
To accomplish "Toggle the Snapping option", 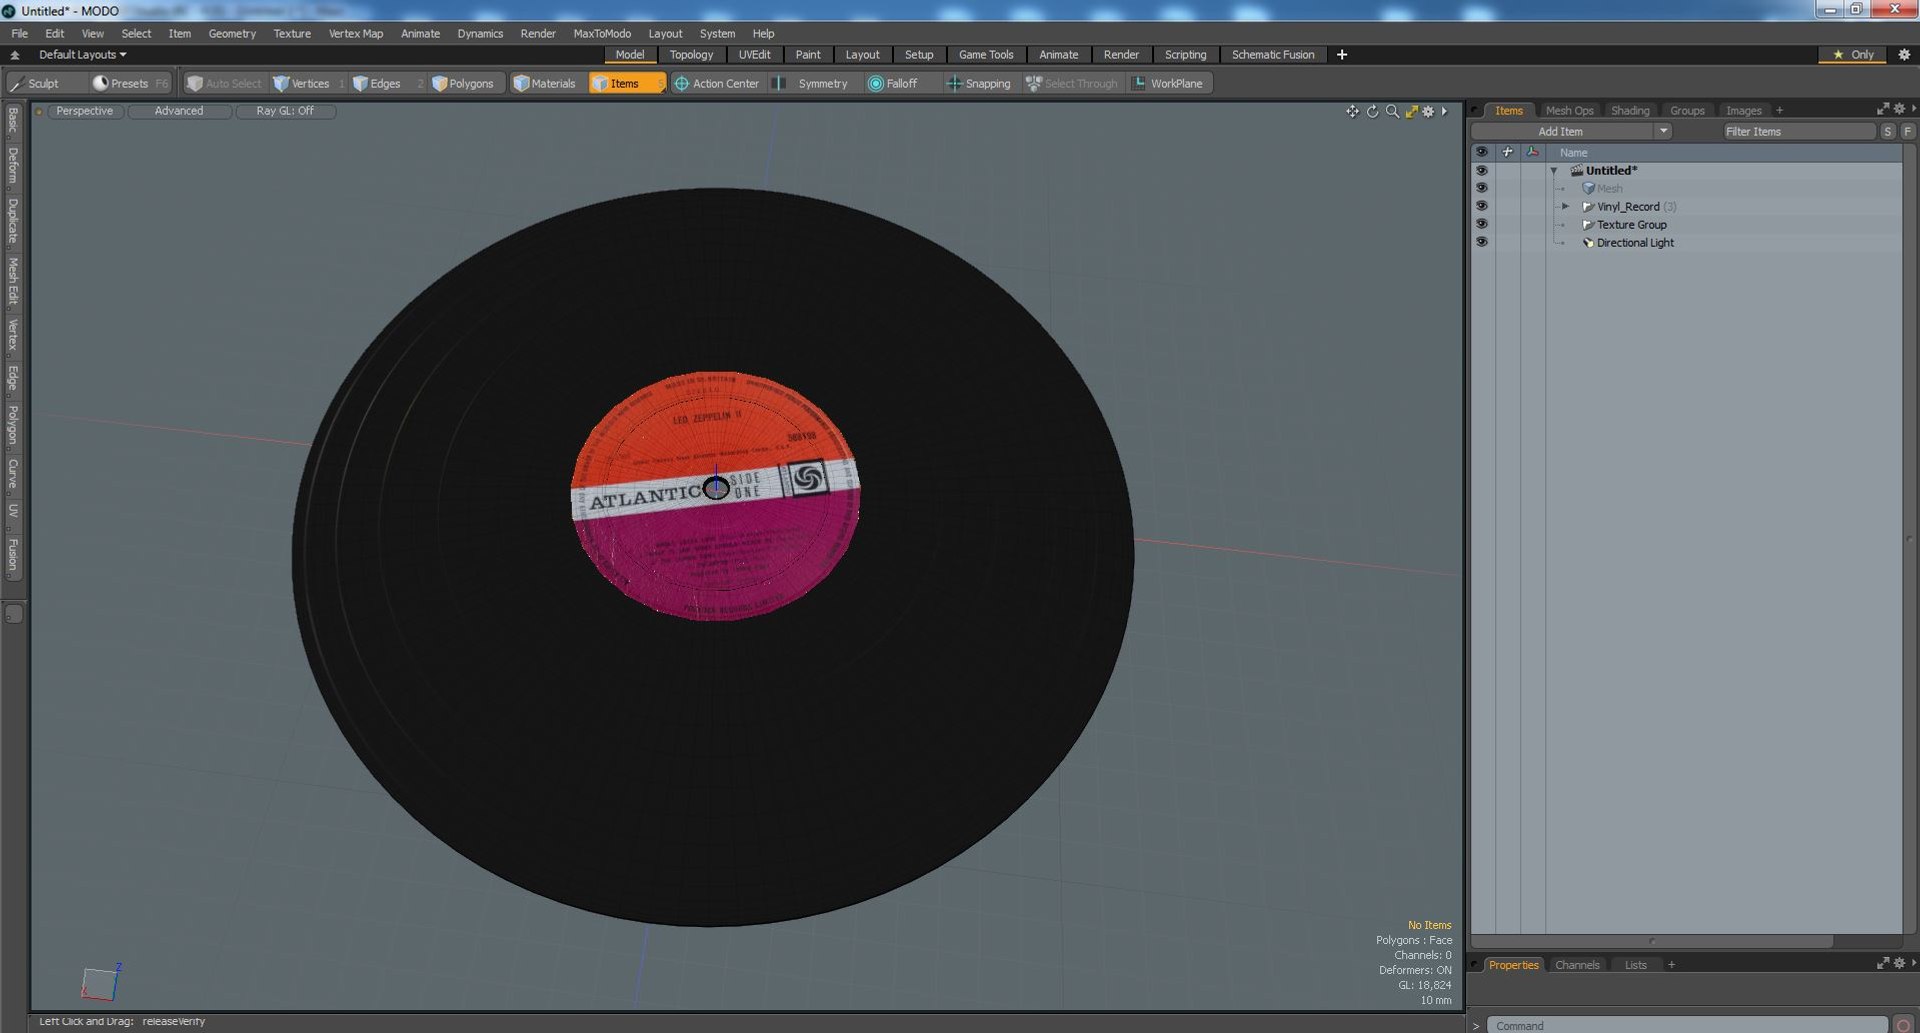I will pyautogui.click(x=979, y=84).
